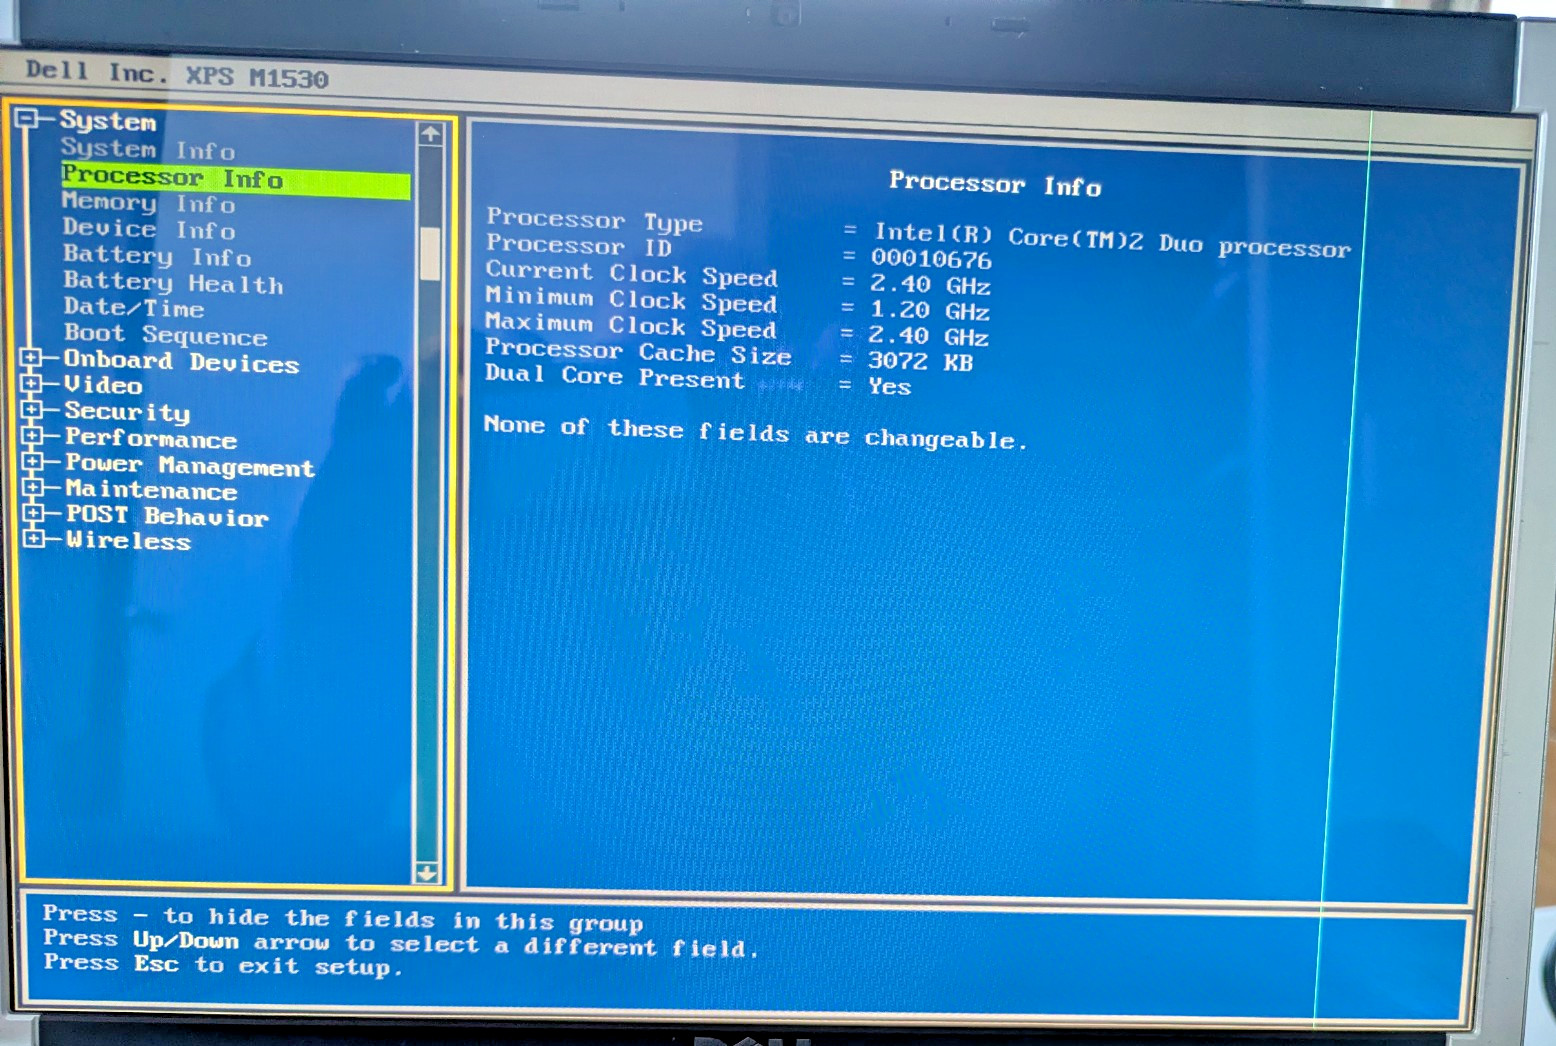
Task: Open Device Info page
Action: coord(148,228)
